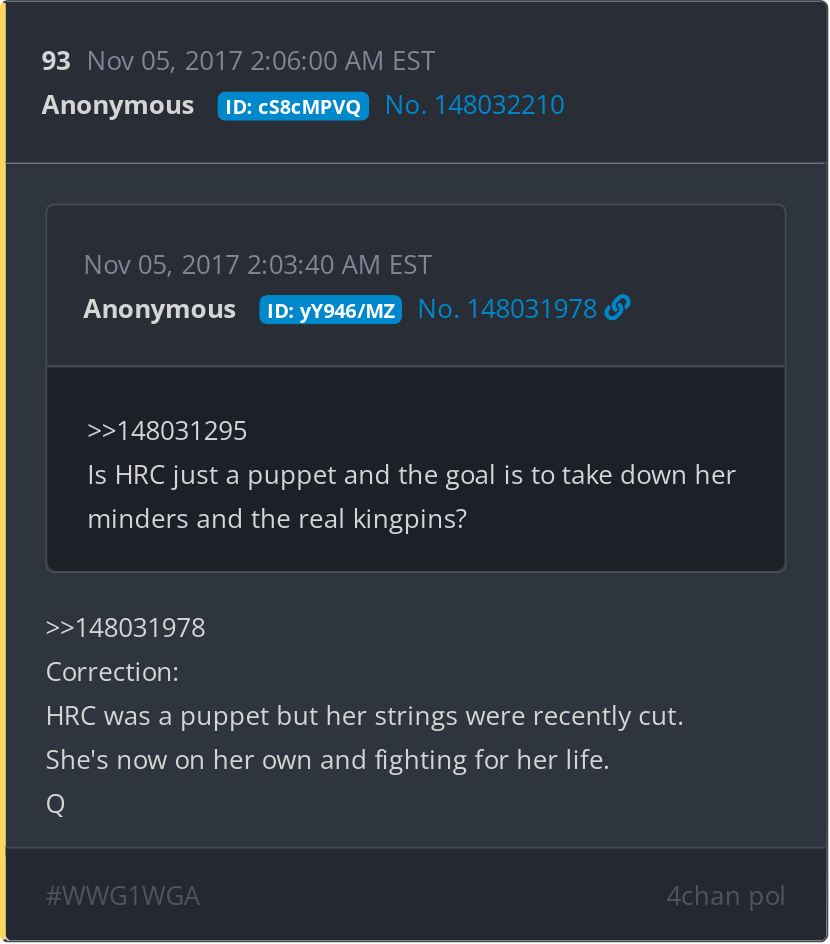Click the Nov 05, 2017 2:06:00 AM timestamp
The width and height of the screenshot is (830, 944).
pos(261,61)
